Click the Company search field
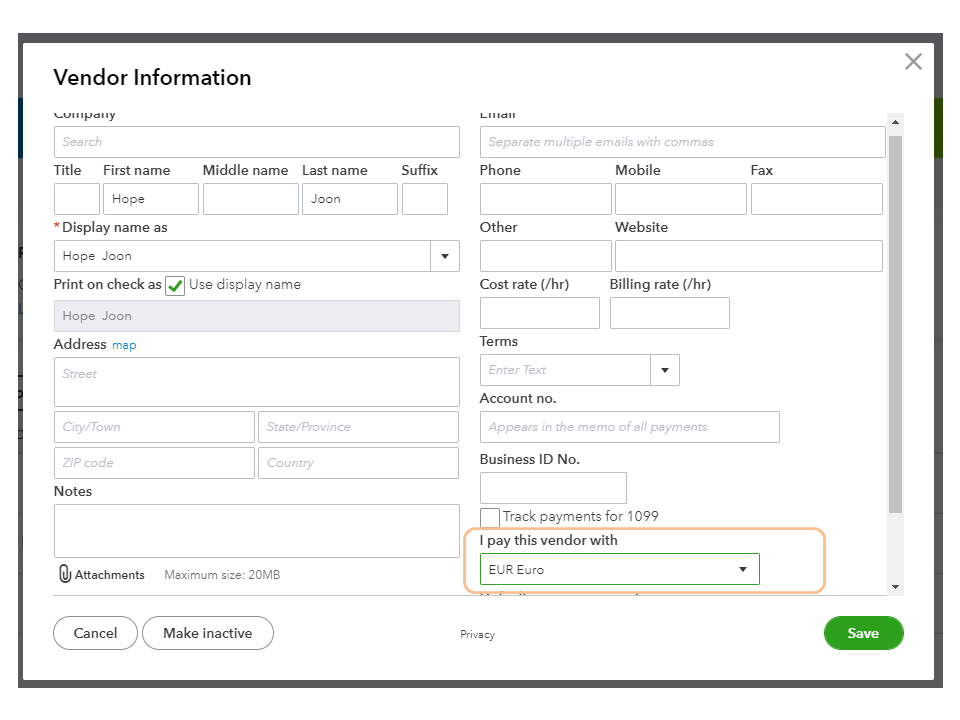Image resolution: width=960 pixels, height=720 pixels. [257, 142]
